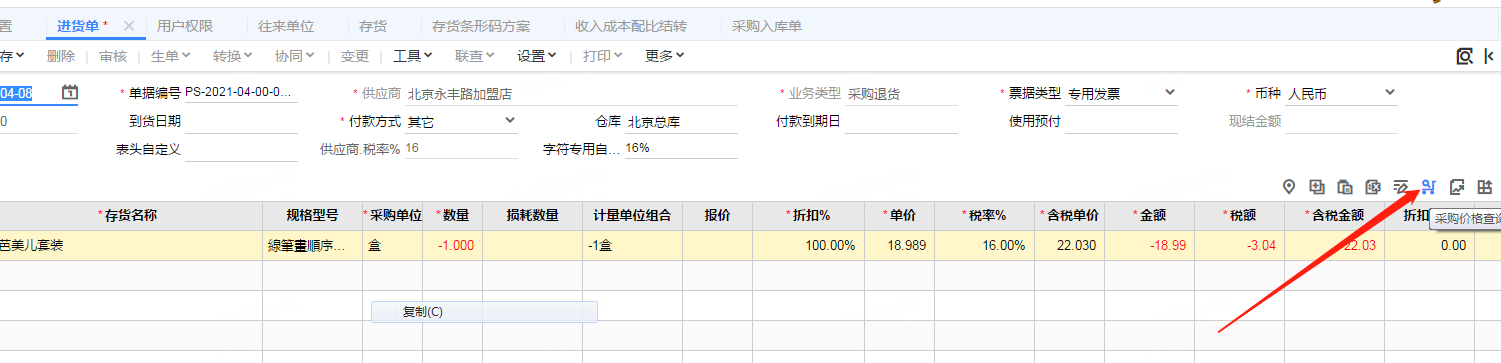The width and height of the screenshot is (1501, 363).
Task: Click the 删除 toolbar button
Action: pyautogui.click(x=61, y=56)
